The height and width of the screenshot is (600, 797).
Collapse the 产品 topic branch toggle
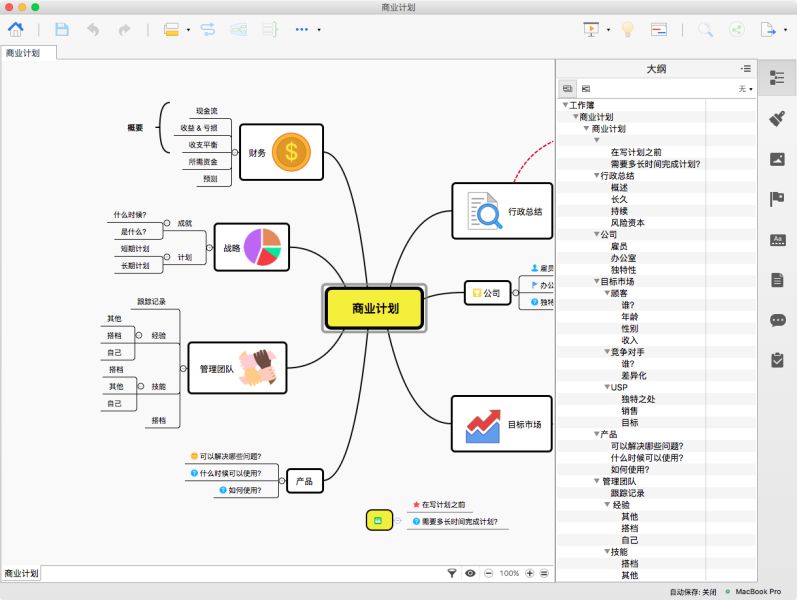point(282,481)
